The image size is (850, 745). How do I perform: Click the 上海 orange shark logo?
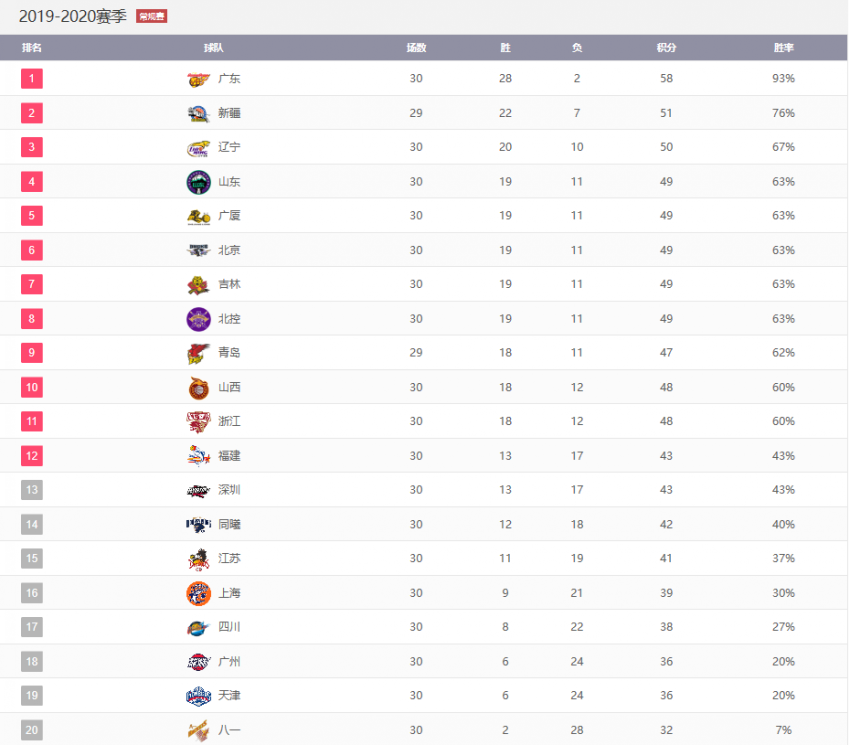pyautogui.click(x=198, y=593)
